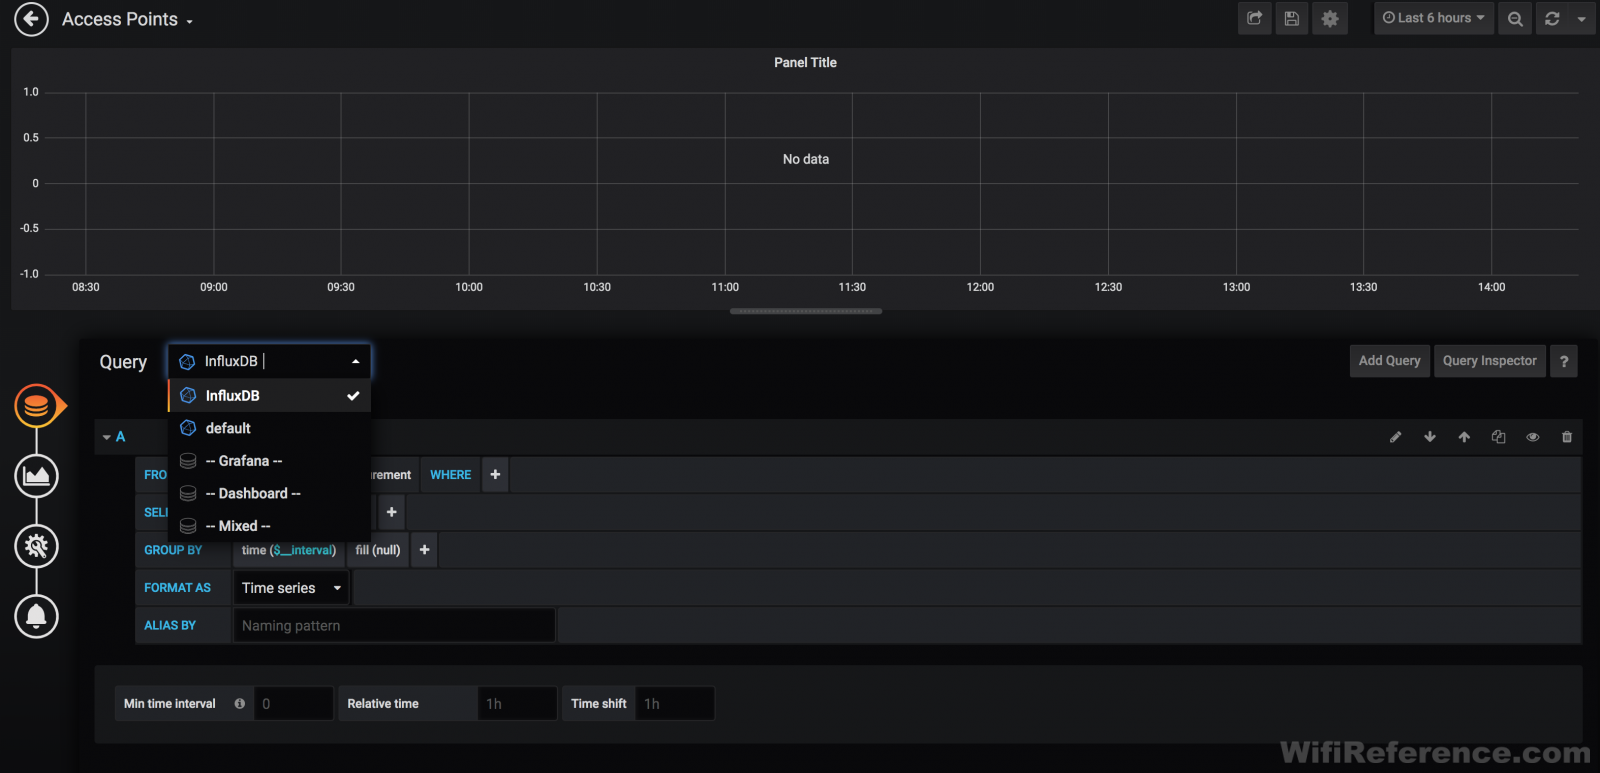Move query A up

(x=1464, y=437)
